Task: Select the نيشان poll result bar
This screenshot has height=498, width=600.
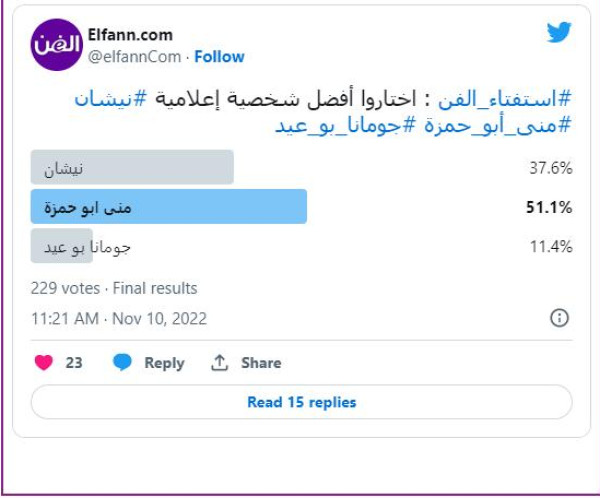Action: point(132,168)
